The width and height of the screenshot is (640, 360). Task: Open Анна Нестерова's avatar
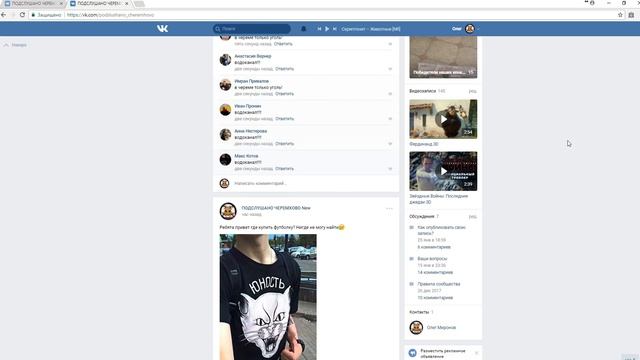(225, 134)
